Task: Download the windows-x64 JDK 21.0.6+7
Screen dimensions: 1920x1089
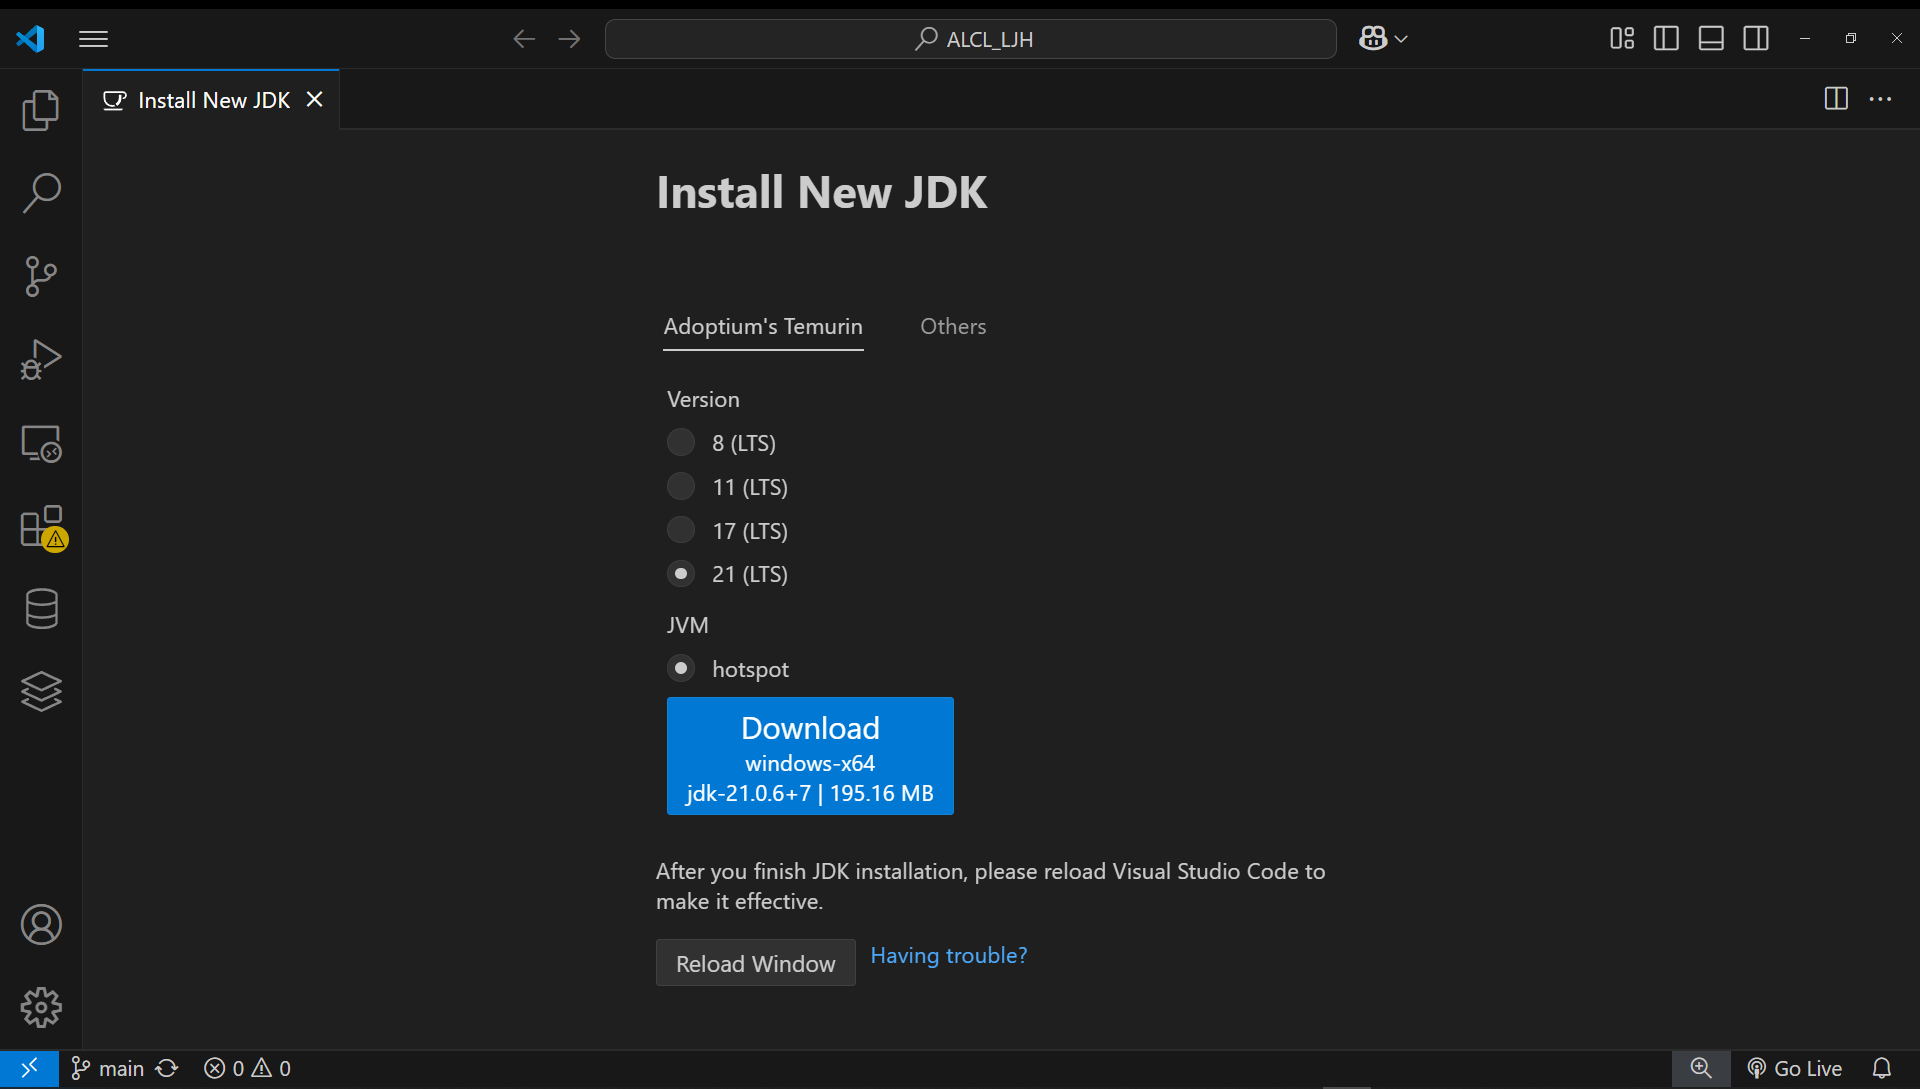Action: point(810,756)
